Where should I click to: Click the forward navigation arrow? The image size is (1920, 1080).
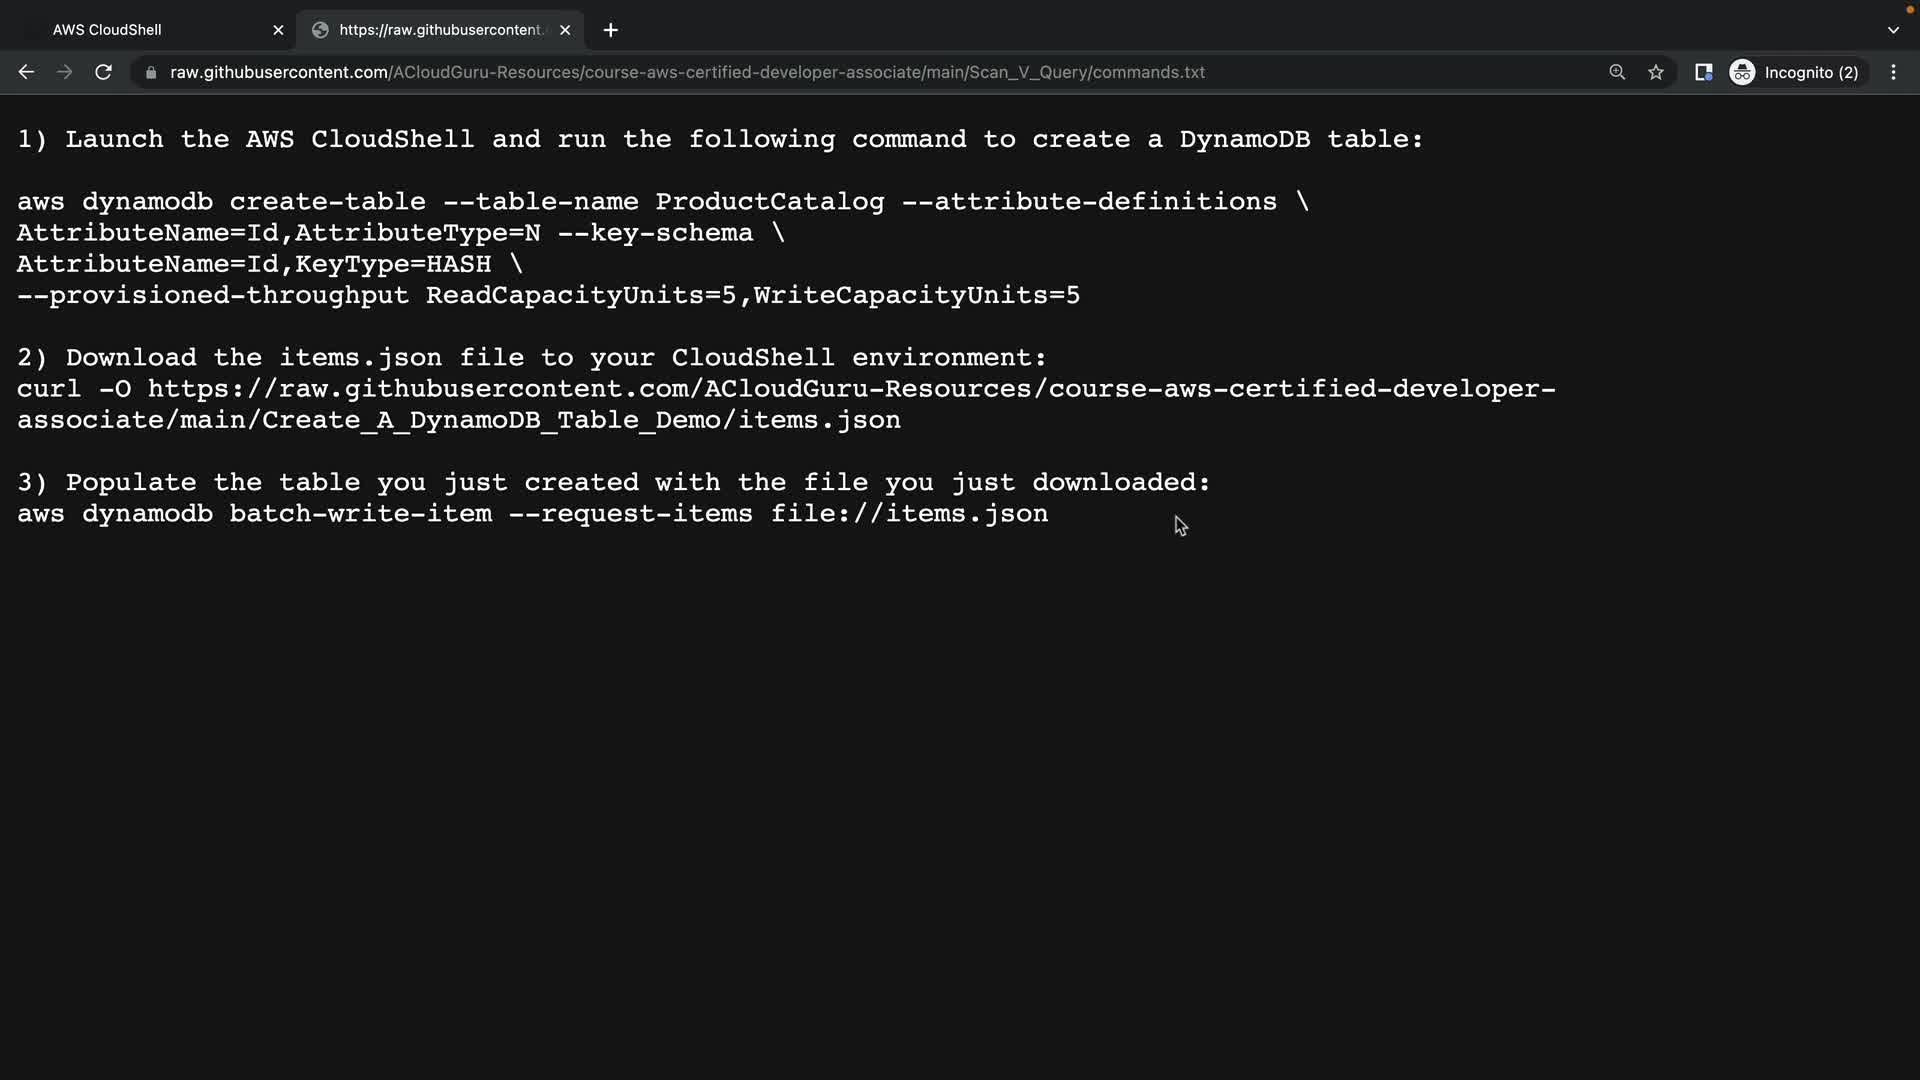[x=65, y=72]
